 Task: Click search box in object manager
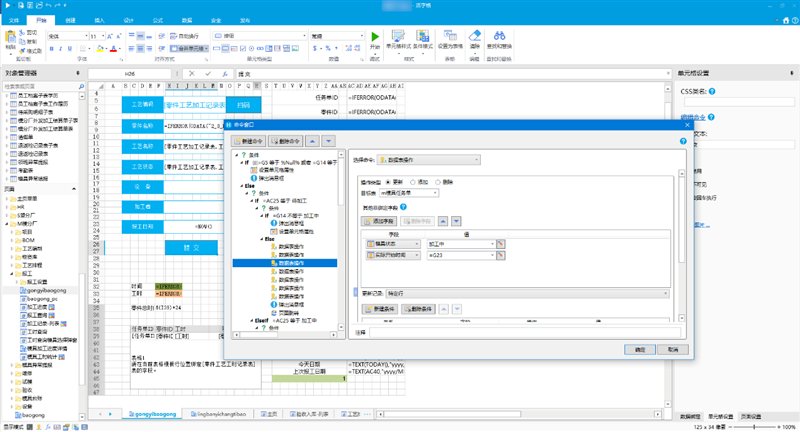tap(43, 86)
